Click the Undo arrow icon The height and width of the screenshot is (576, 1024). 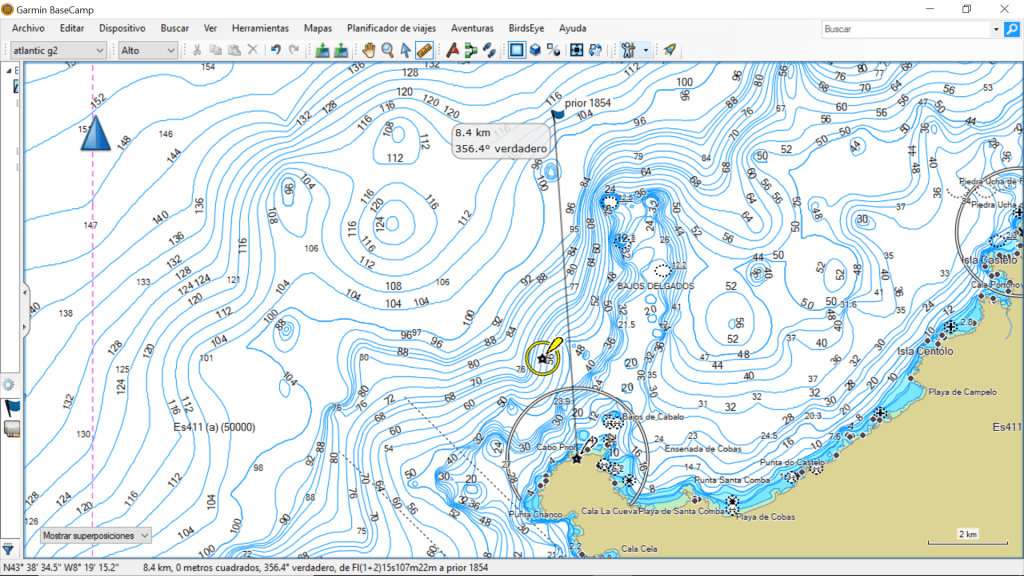275,49
